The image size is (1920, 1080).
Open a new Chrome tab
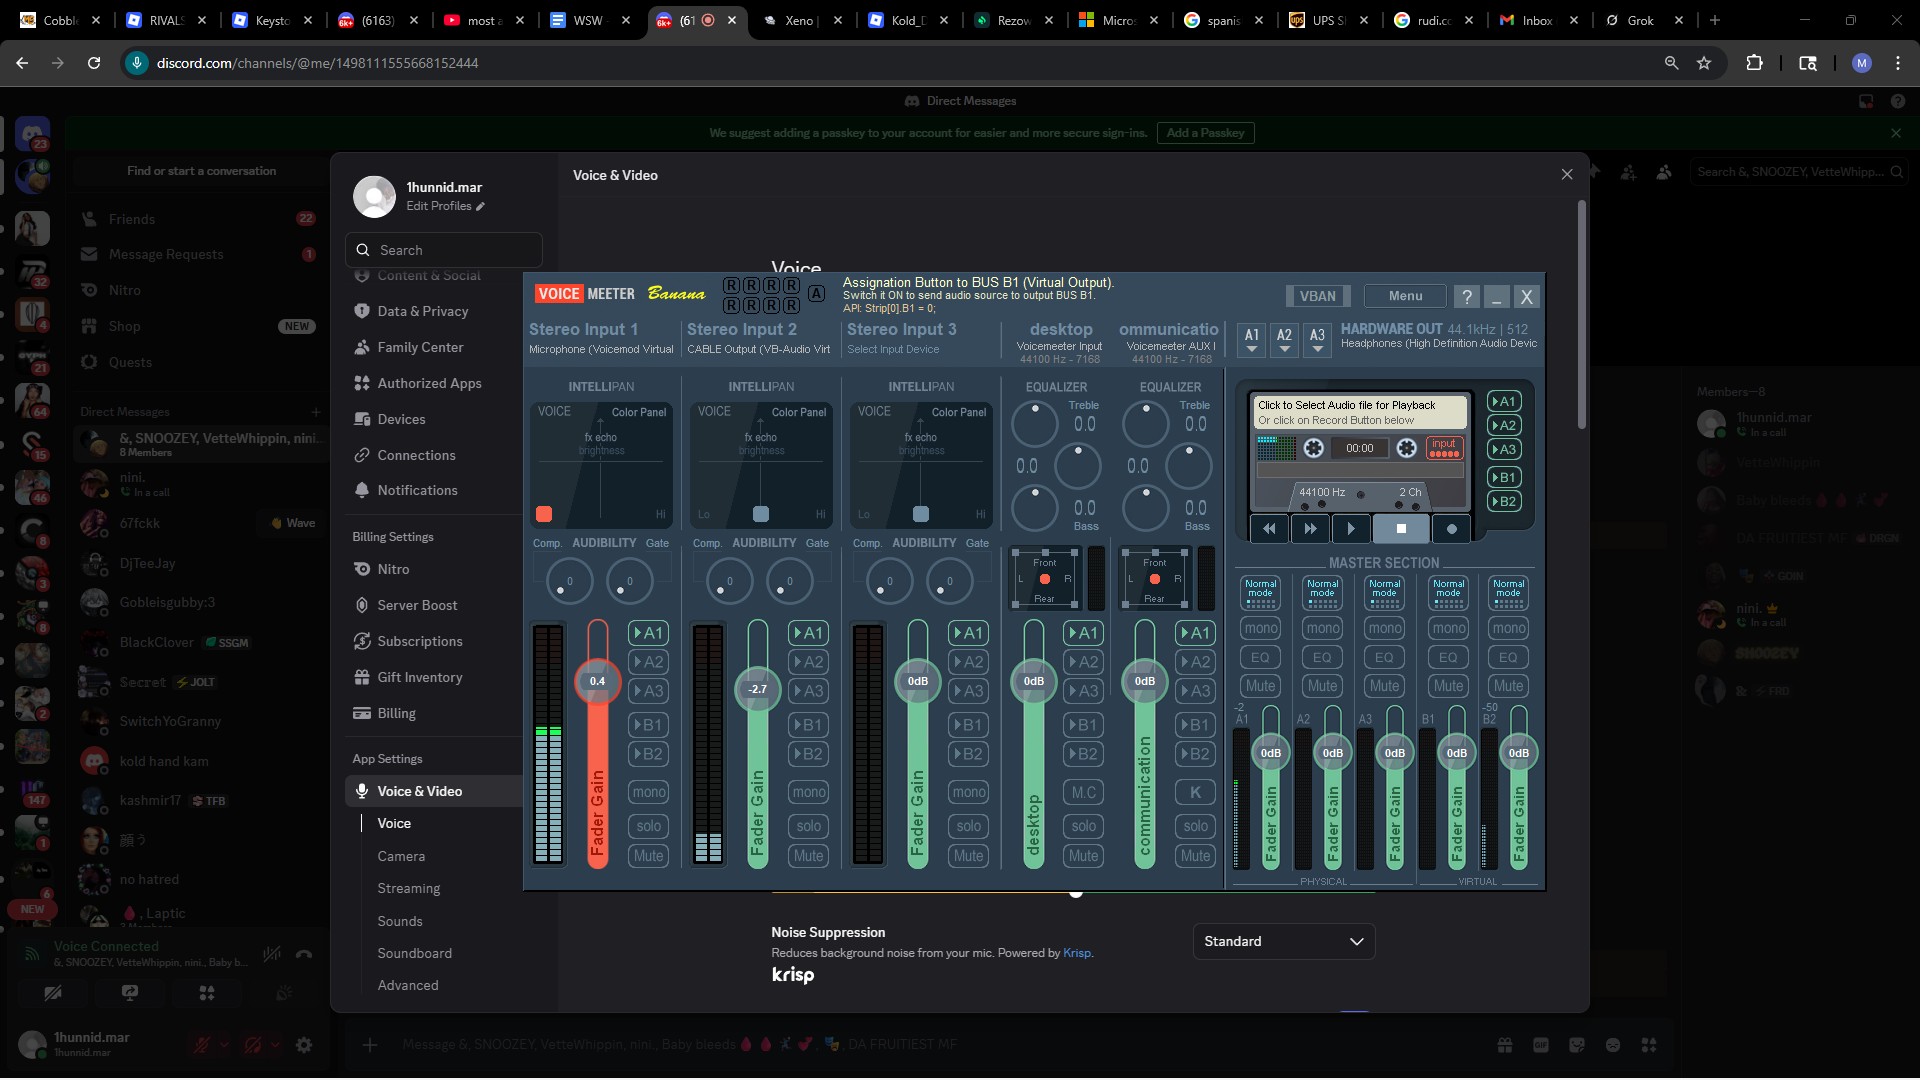[x=1715, y=20]
